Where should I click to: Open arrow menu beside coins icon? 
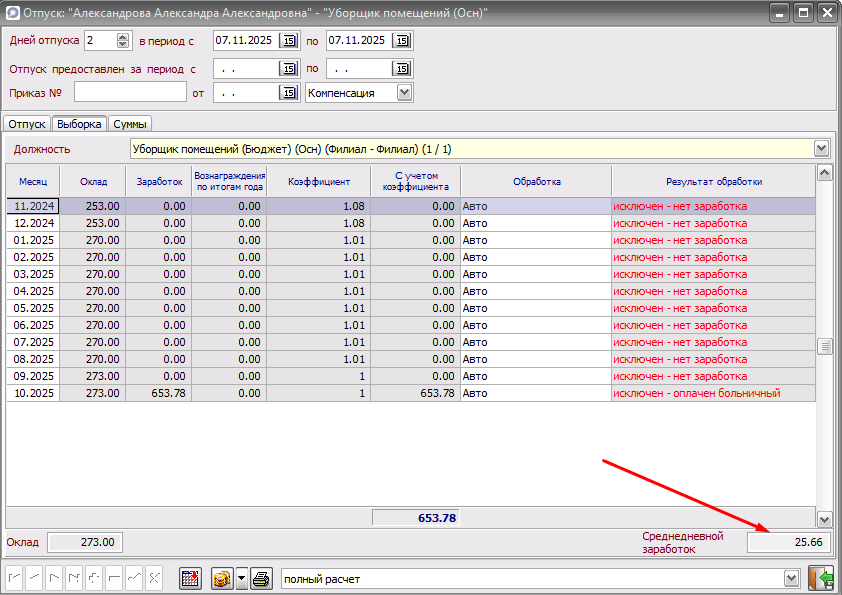[241, 579]
